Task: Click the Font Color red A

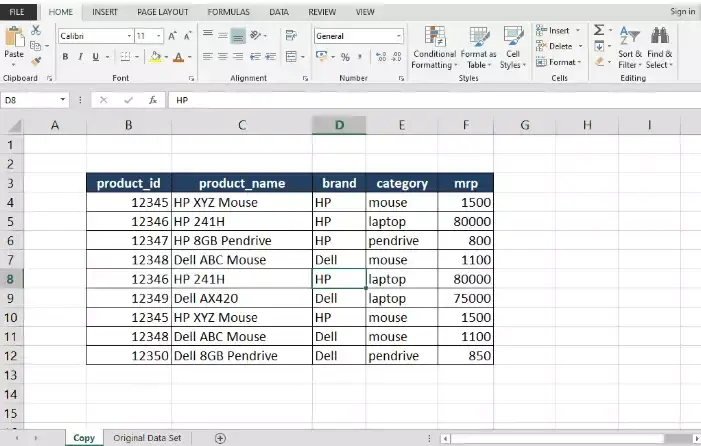Action: 178,57
